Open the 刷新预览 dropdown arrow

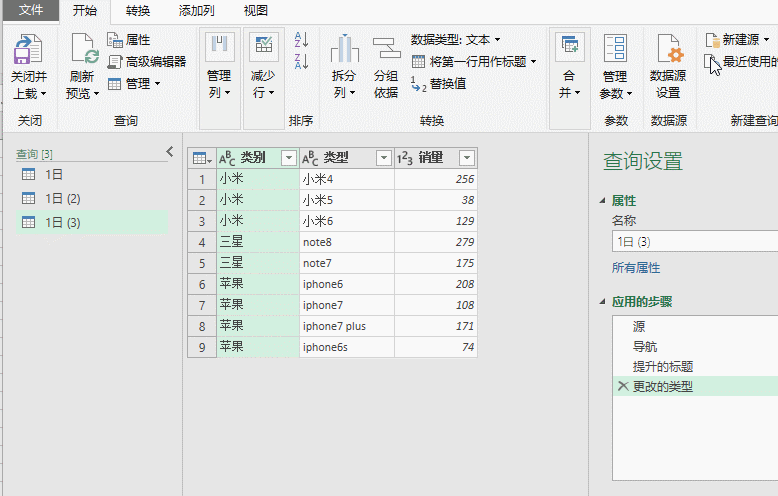click(96, 93)
